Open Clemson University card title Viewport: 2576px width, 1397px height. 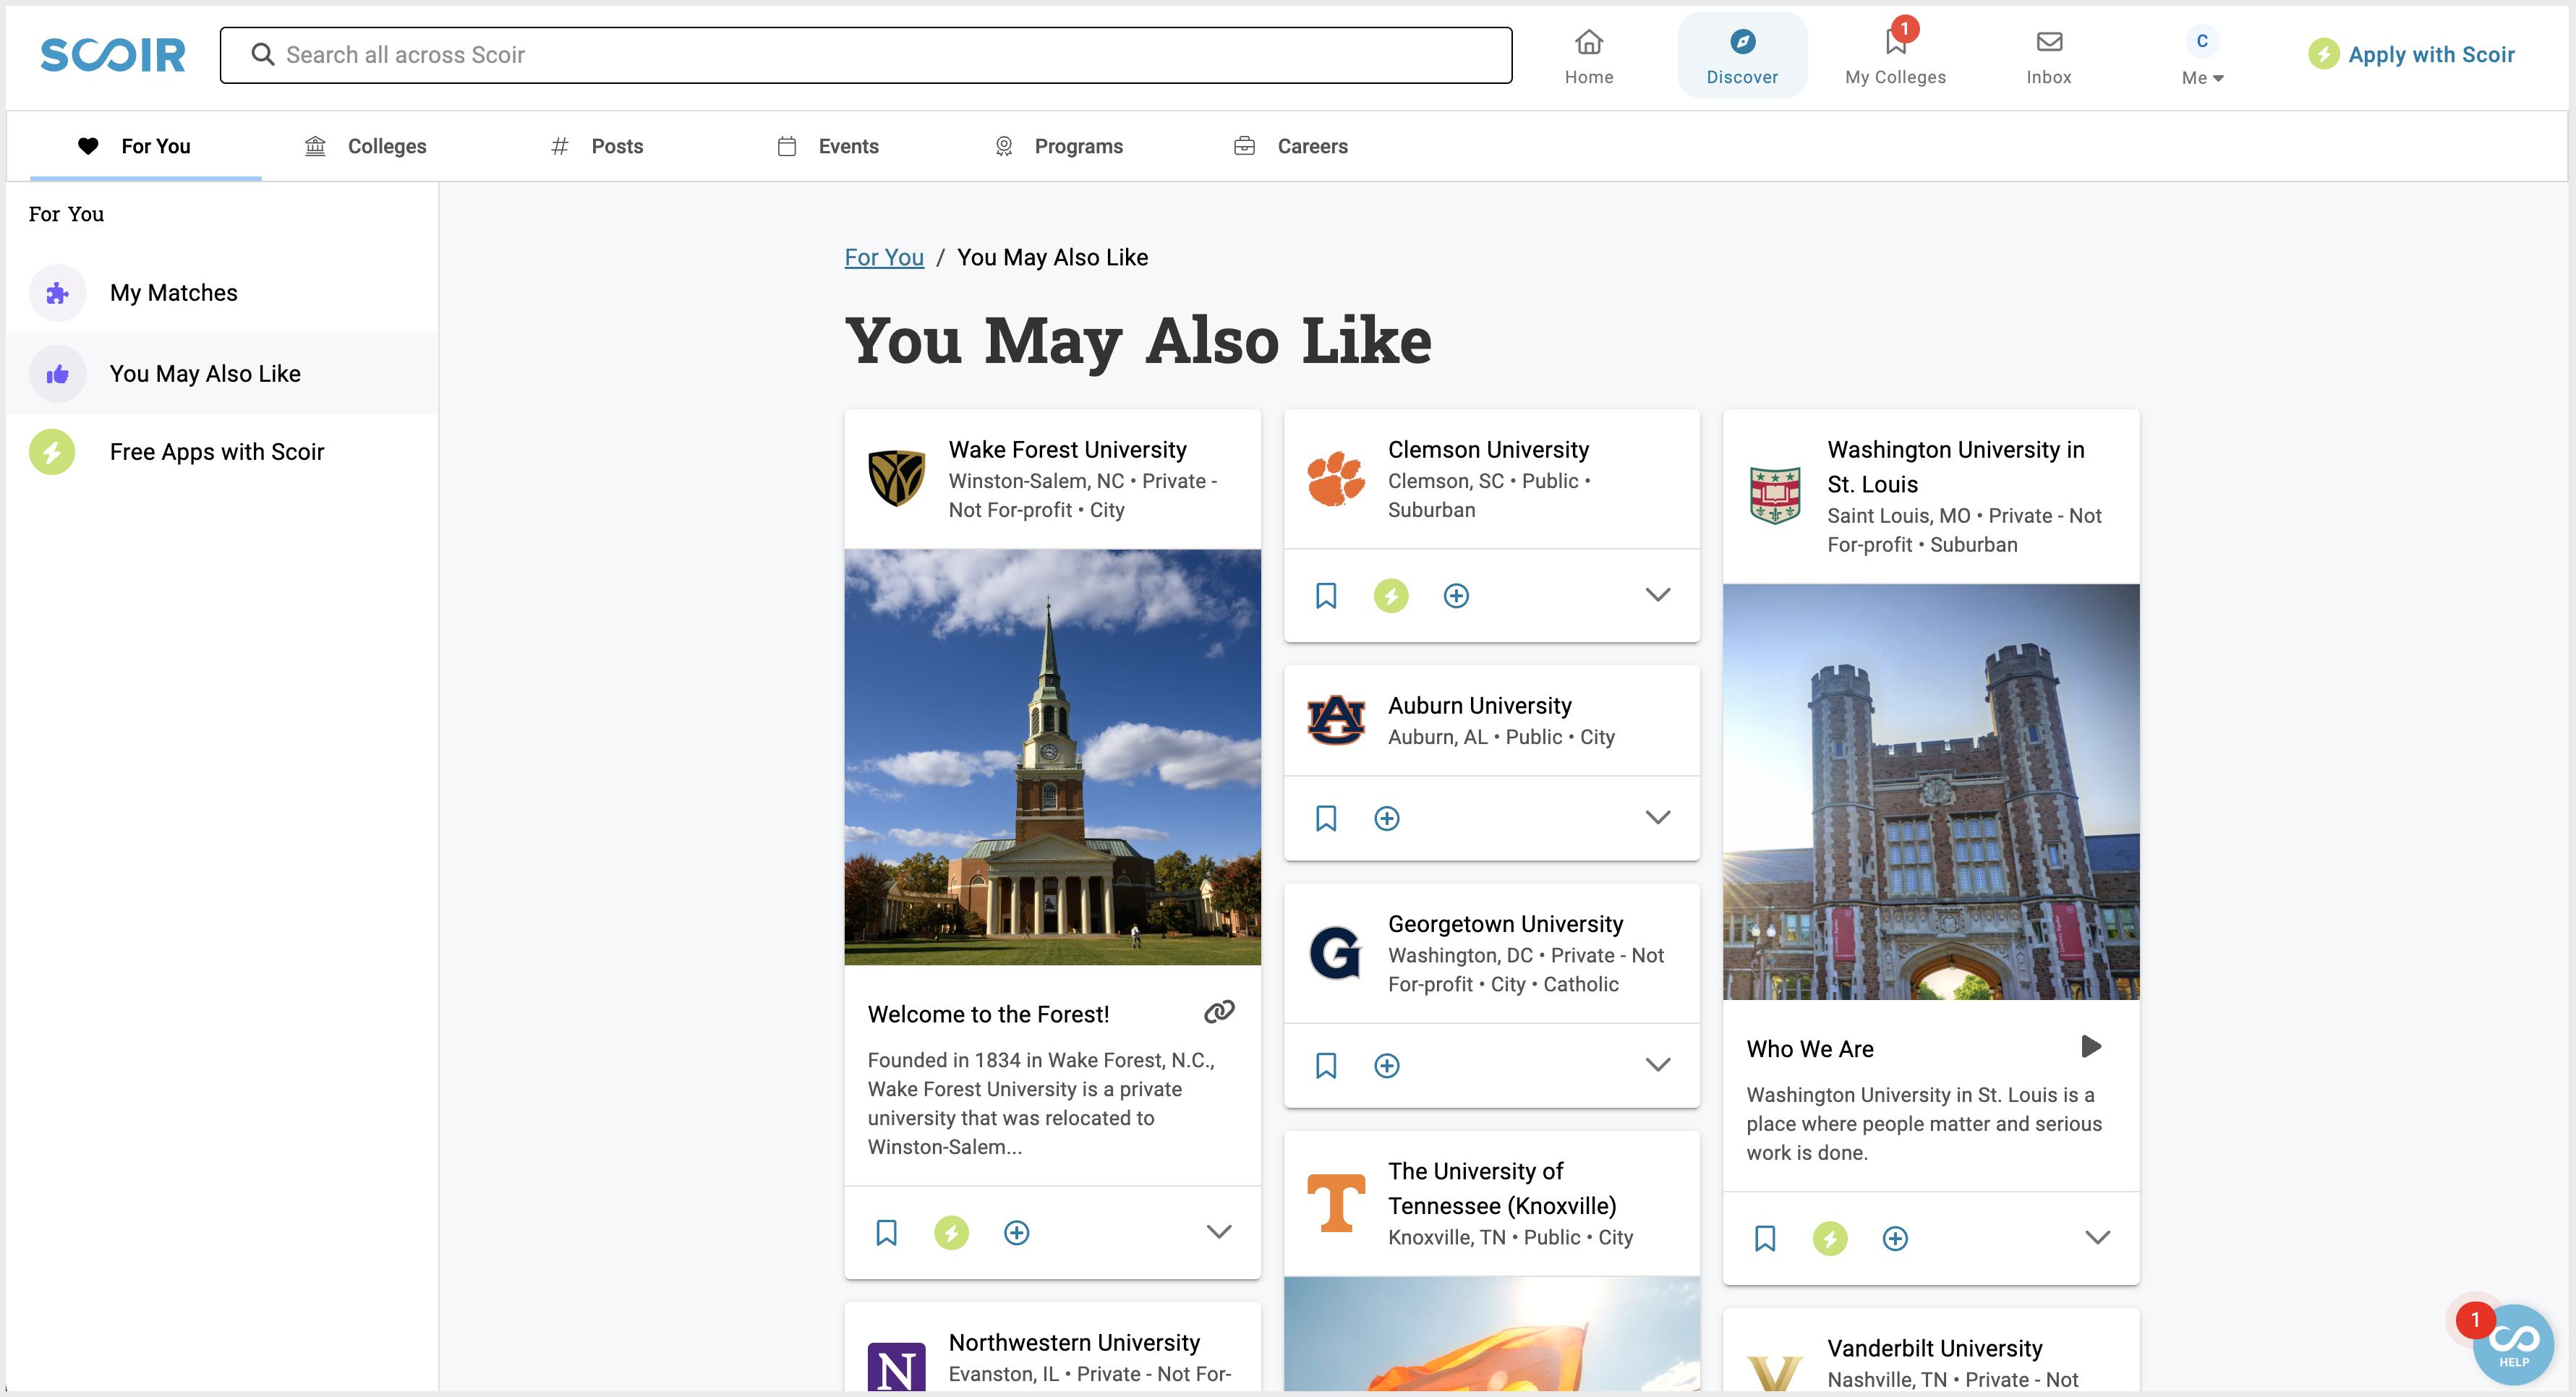[x=1488, y=450]
